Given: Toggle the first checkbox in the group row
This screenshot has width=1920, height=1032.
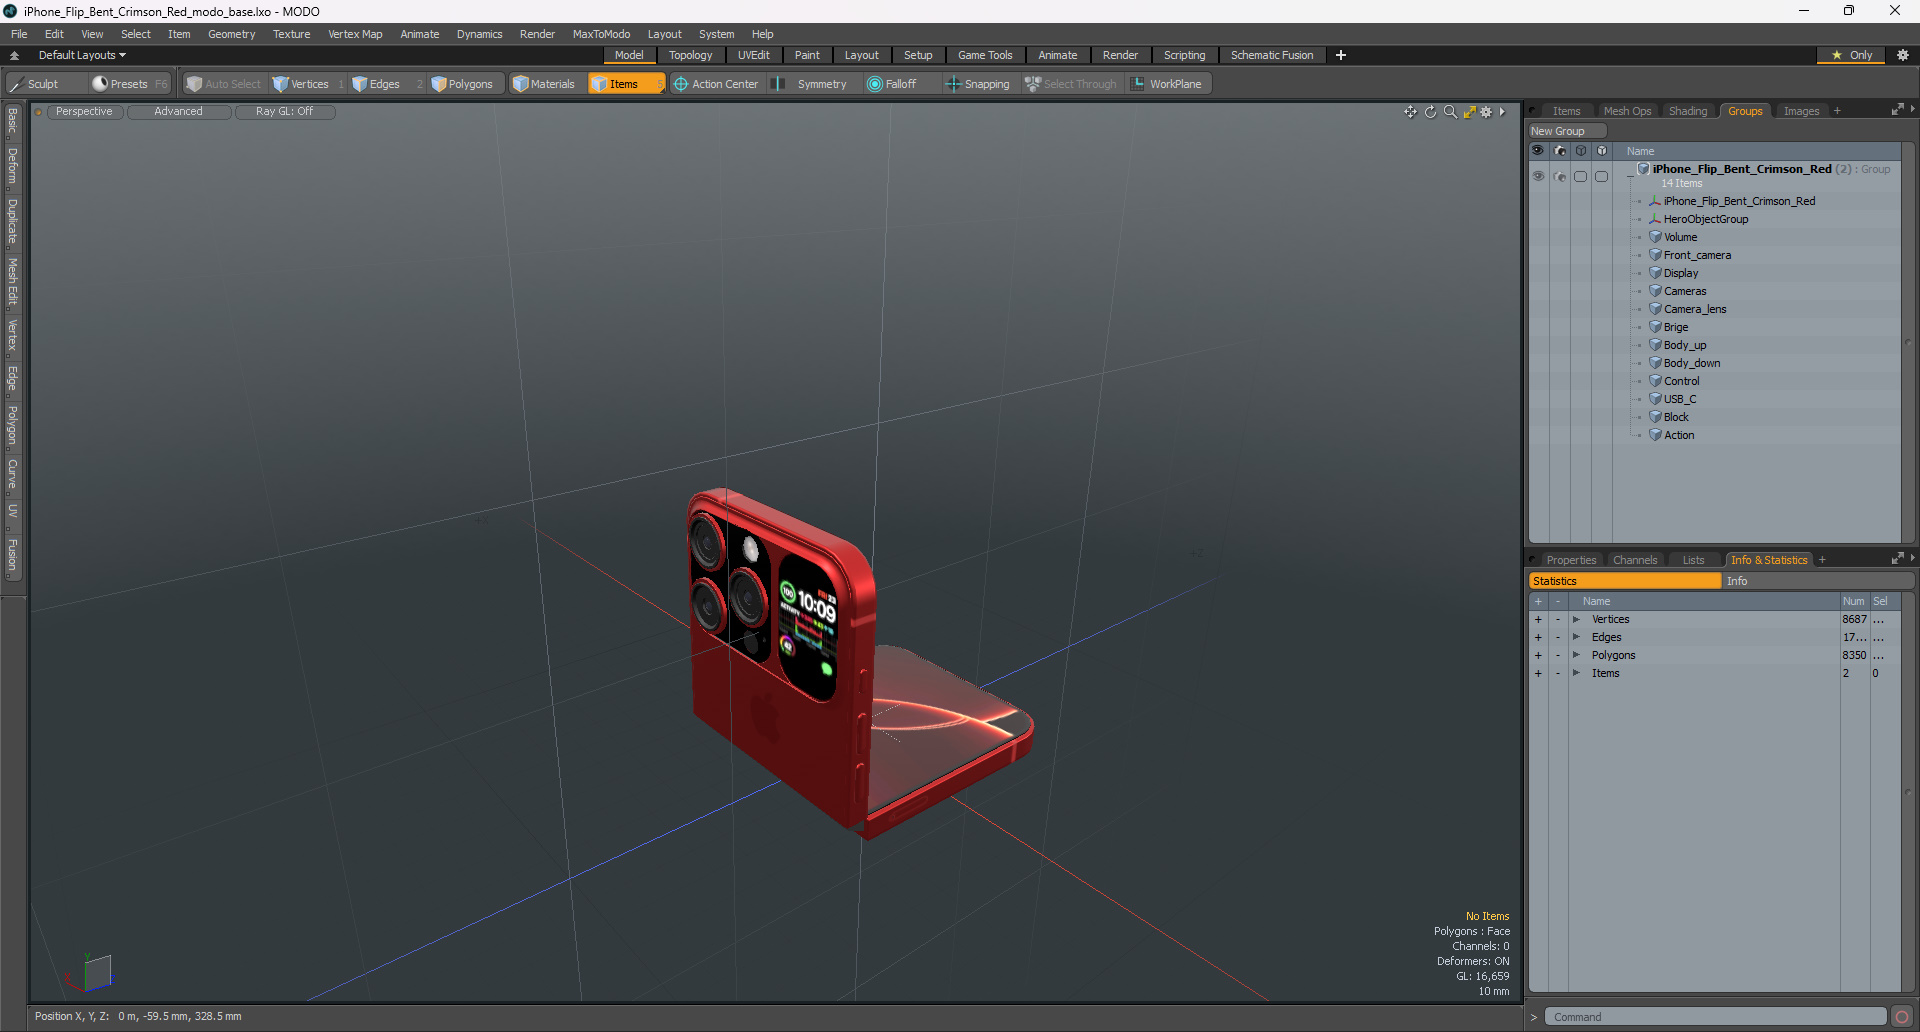Looking at the screenshot, I should tap(1580, 176).
